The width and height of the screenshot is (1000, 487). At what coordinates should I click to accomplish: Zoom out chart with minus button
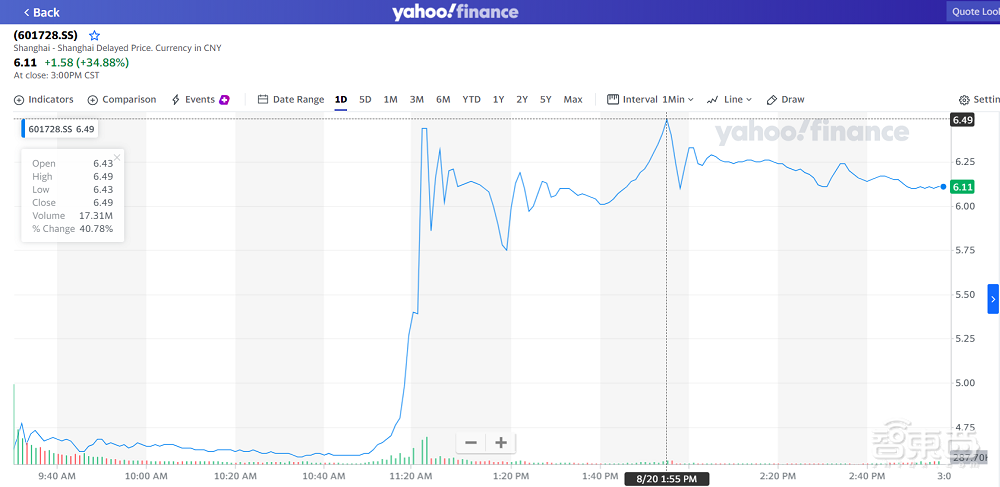point(471,443)
